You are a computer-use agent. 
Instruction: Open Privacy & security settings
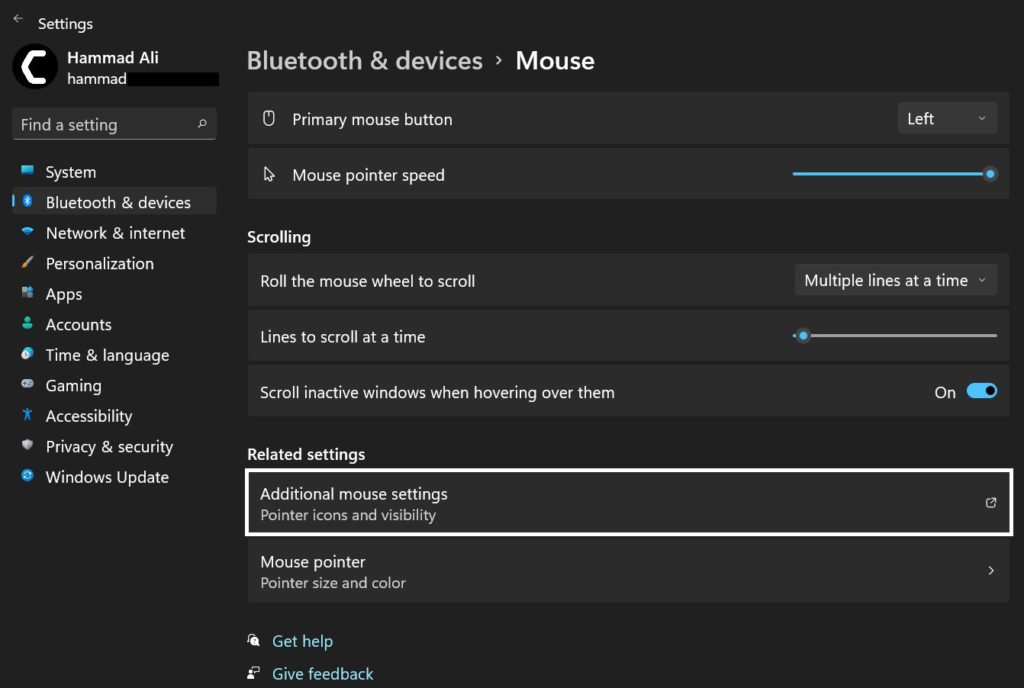tap(110, 446)
